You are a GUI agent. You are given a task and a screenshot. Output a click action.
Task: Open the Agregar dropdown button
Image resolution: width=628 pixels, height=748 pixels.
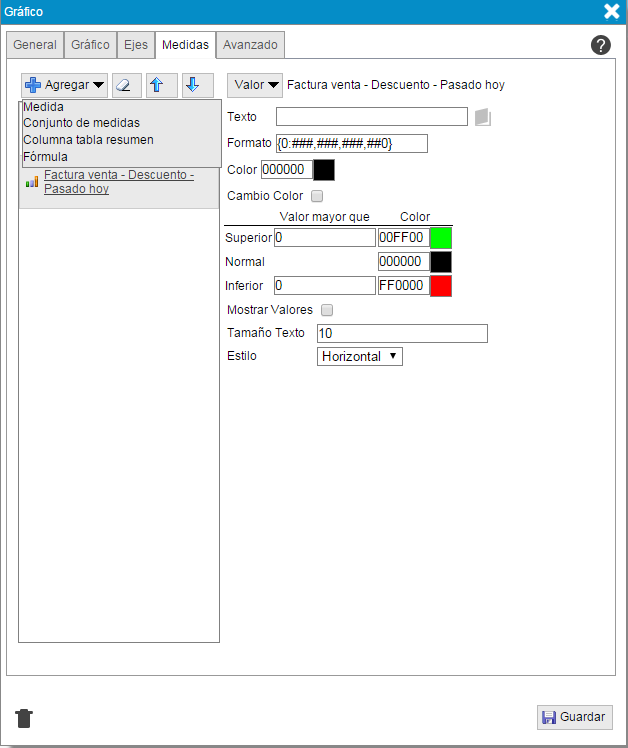click(x=64, y=85)
